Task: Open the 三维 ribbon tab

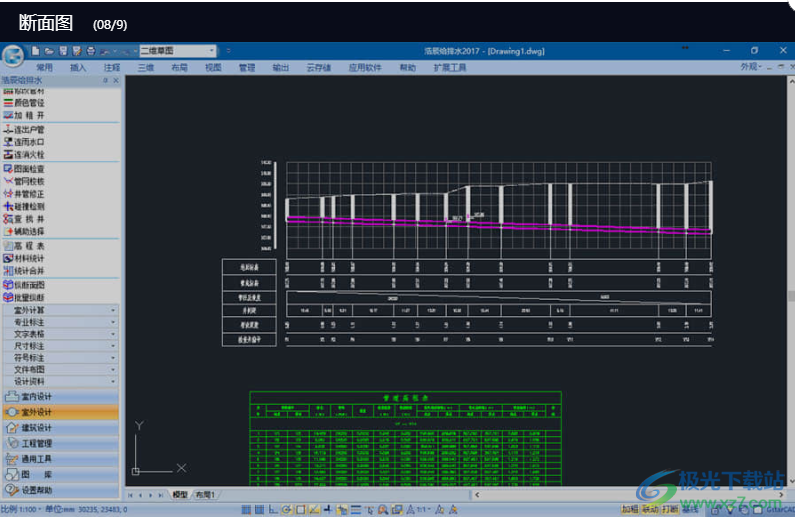Action: click(146, 67)
